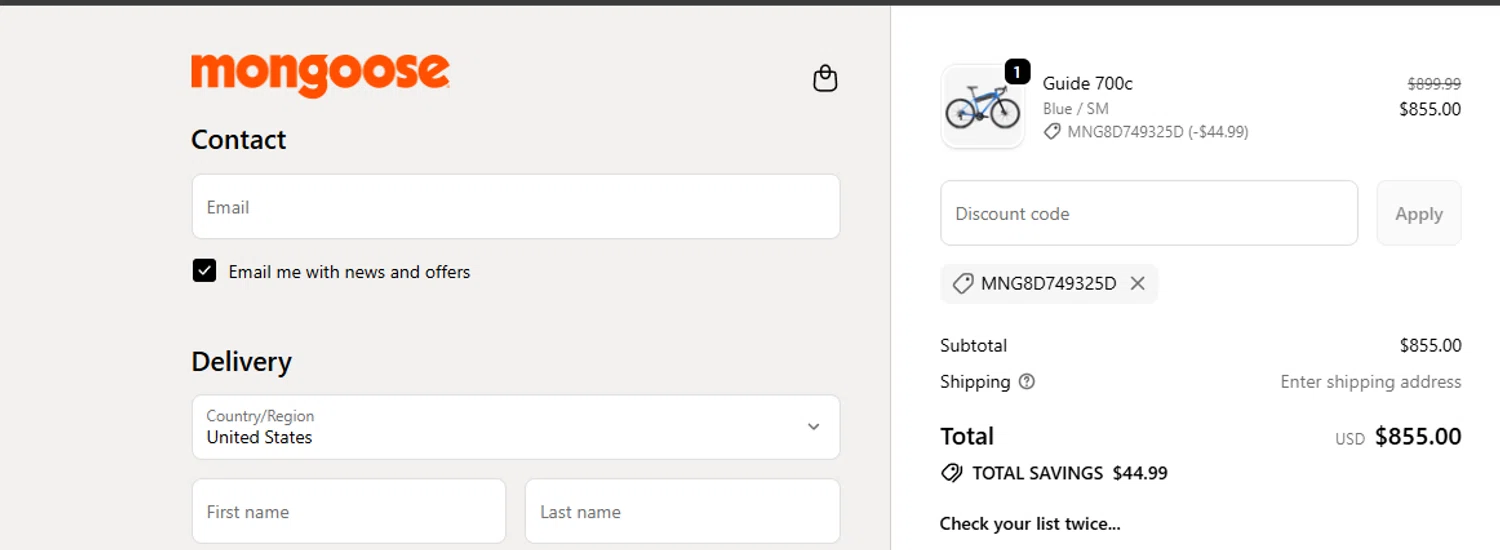Click the First name field
The image size is (1500, 550).
coord(349,511)
